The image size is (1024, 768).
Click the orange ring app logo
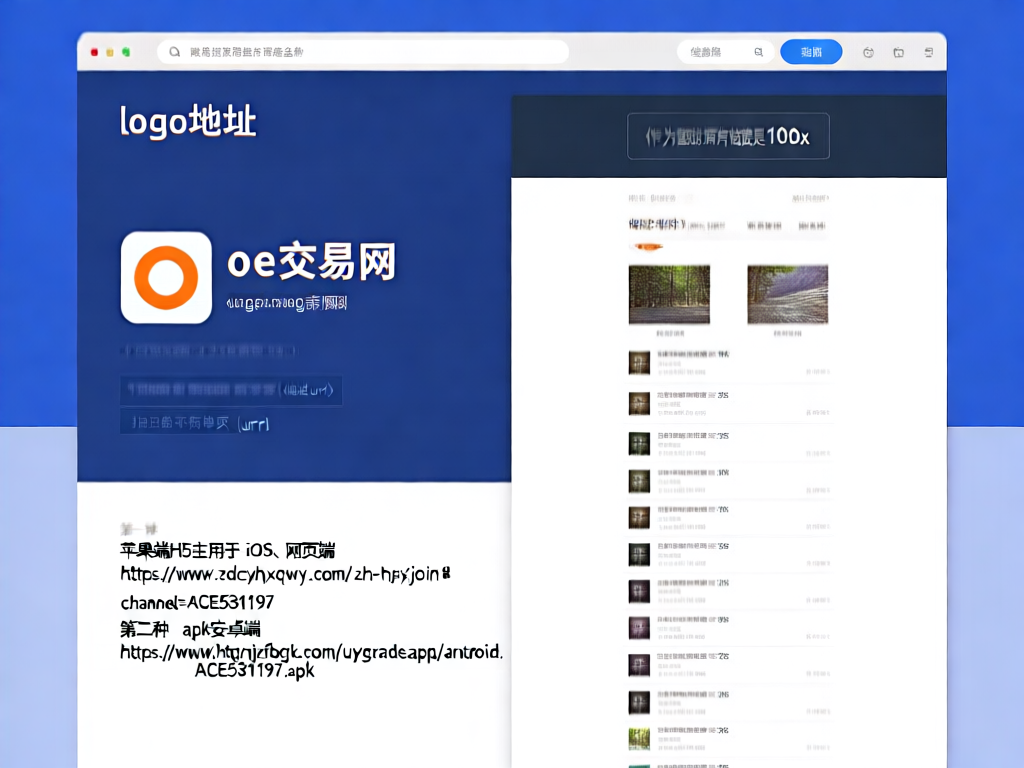(166, 277)
